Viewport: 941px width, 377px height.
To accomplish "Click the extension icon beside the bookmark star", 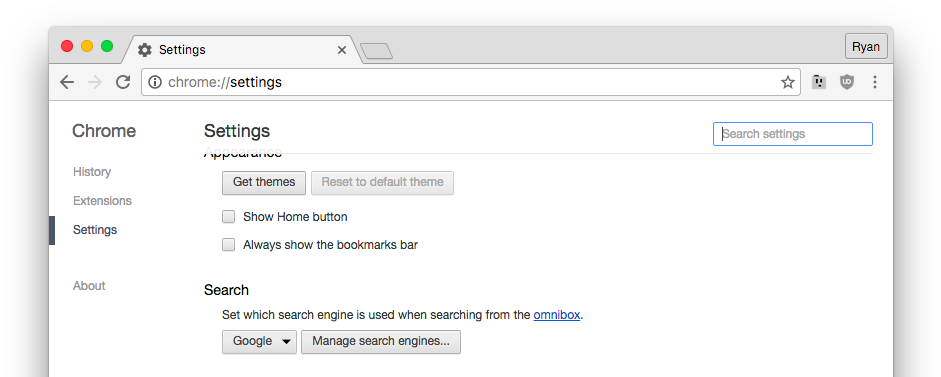I will click(x=819, y=82).
